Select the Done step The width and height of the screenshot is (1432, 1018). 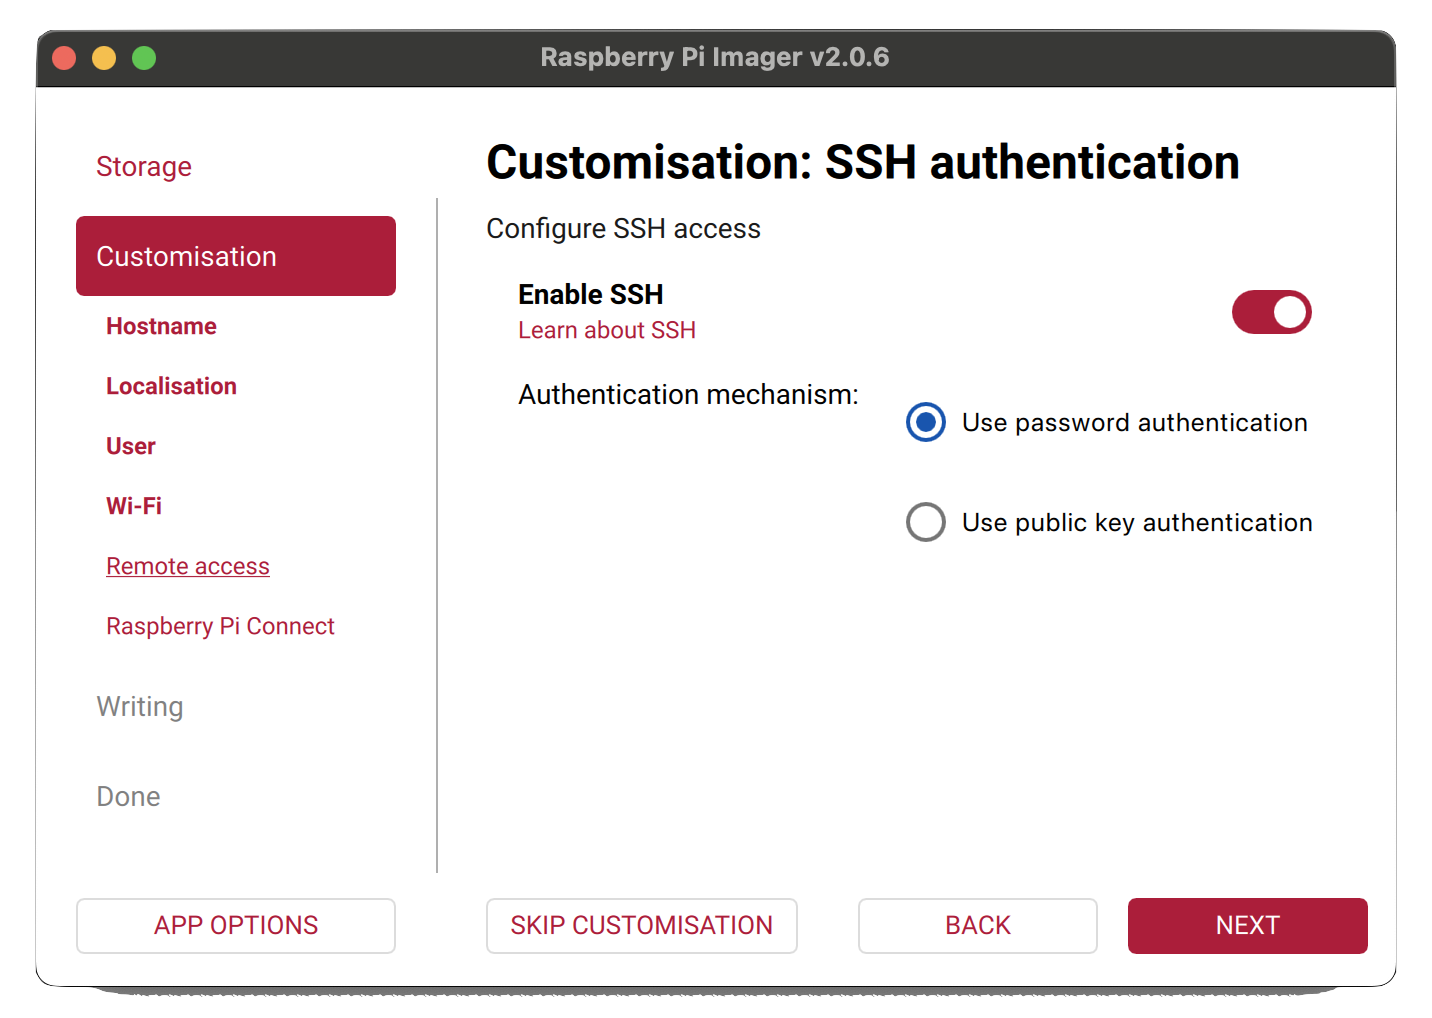click(128, 796)
